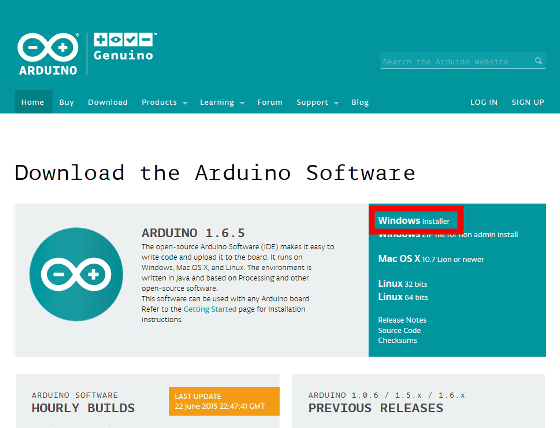Viewport: 560px width, 428px height.
Task: Click the PREVIOUS RELEASES heading
Action: pyautogui.click(x=376, y=408)
